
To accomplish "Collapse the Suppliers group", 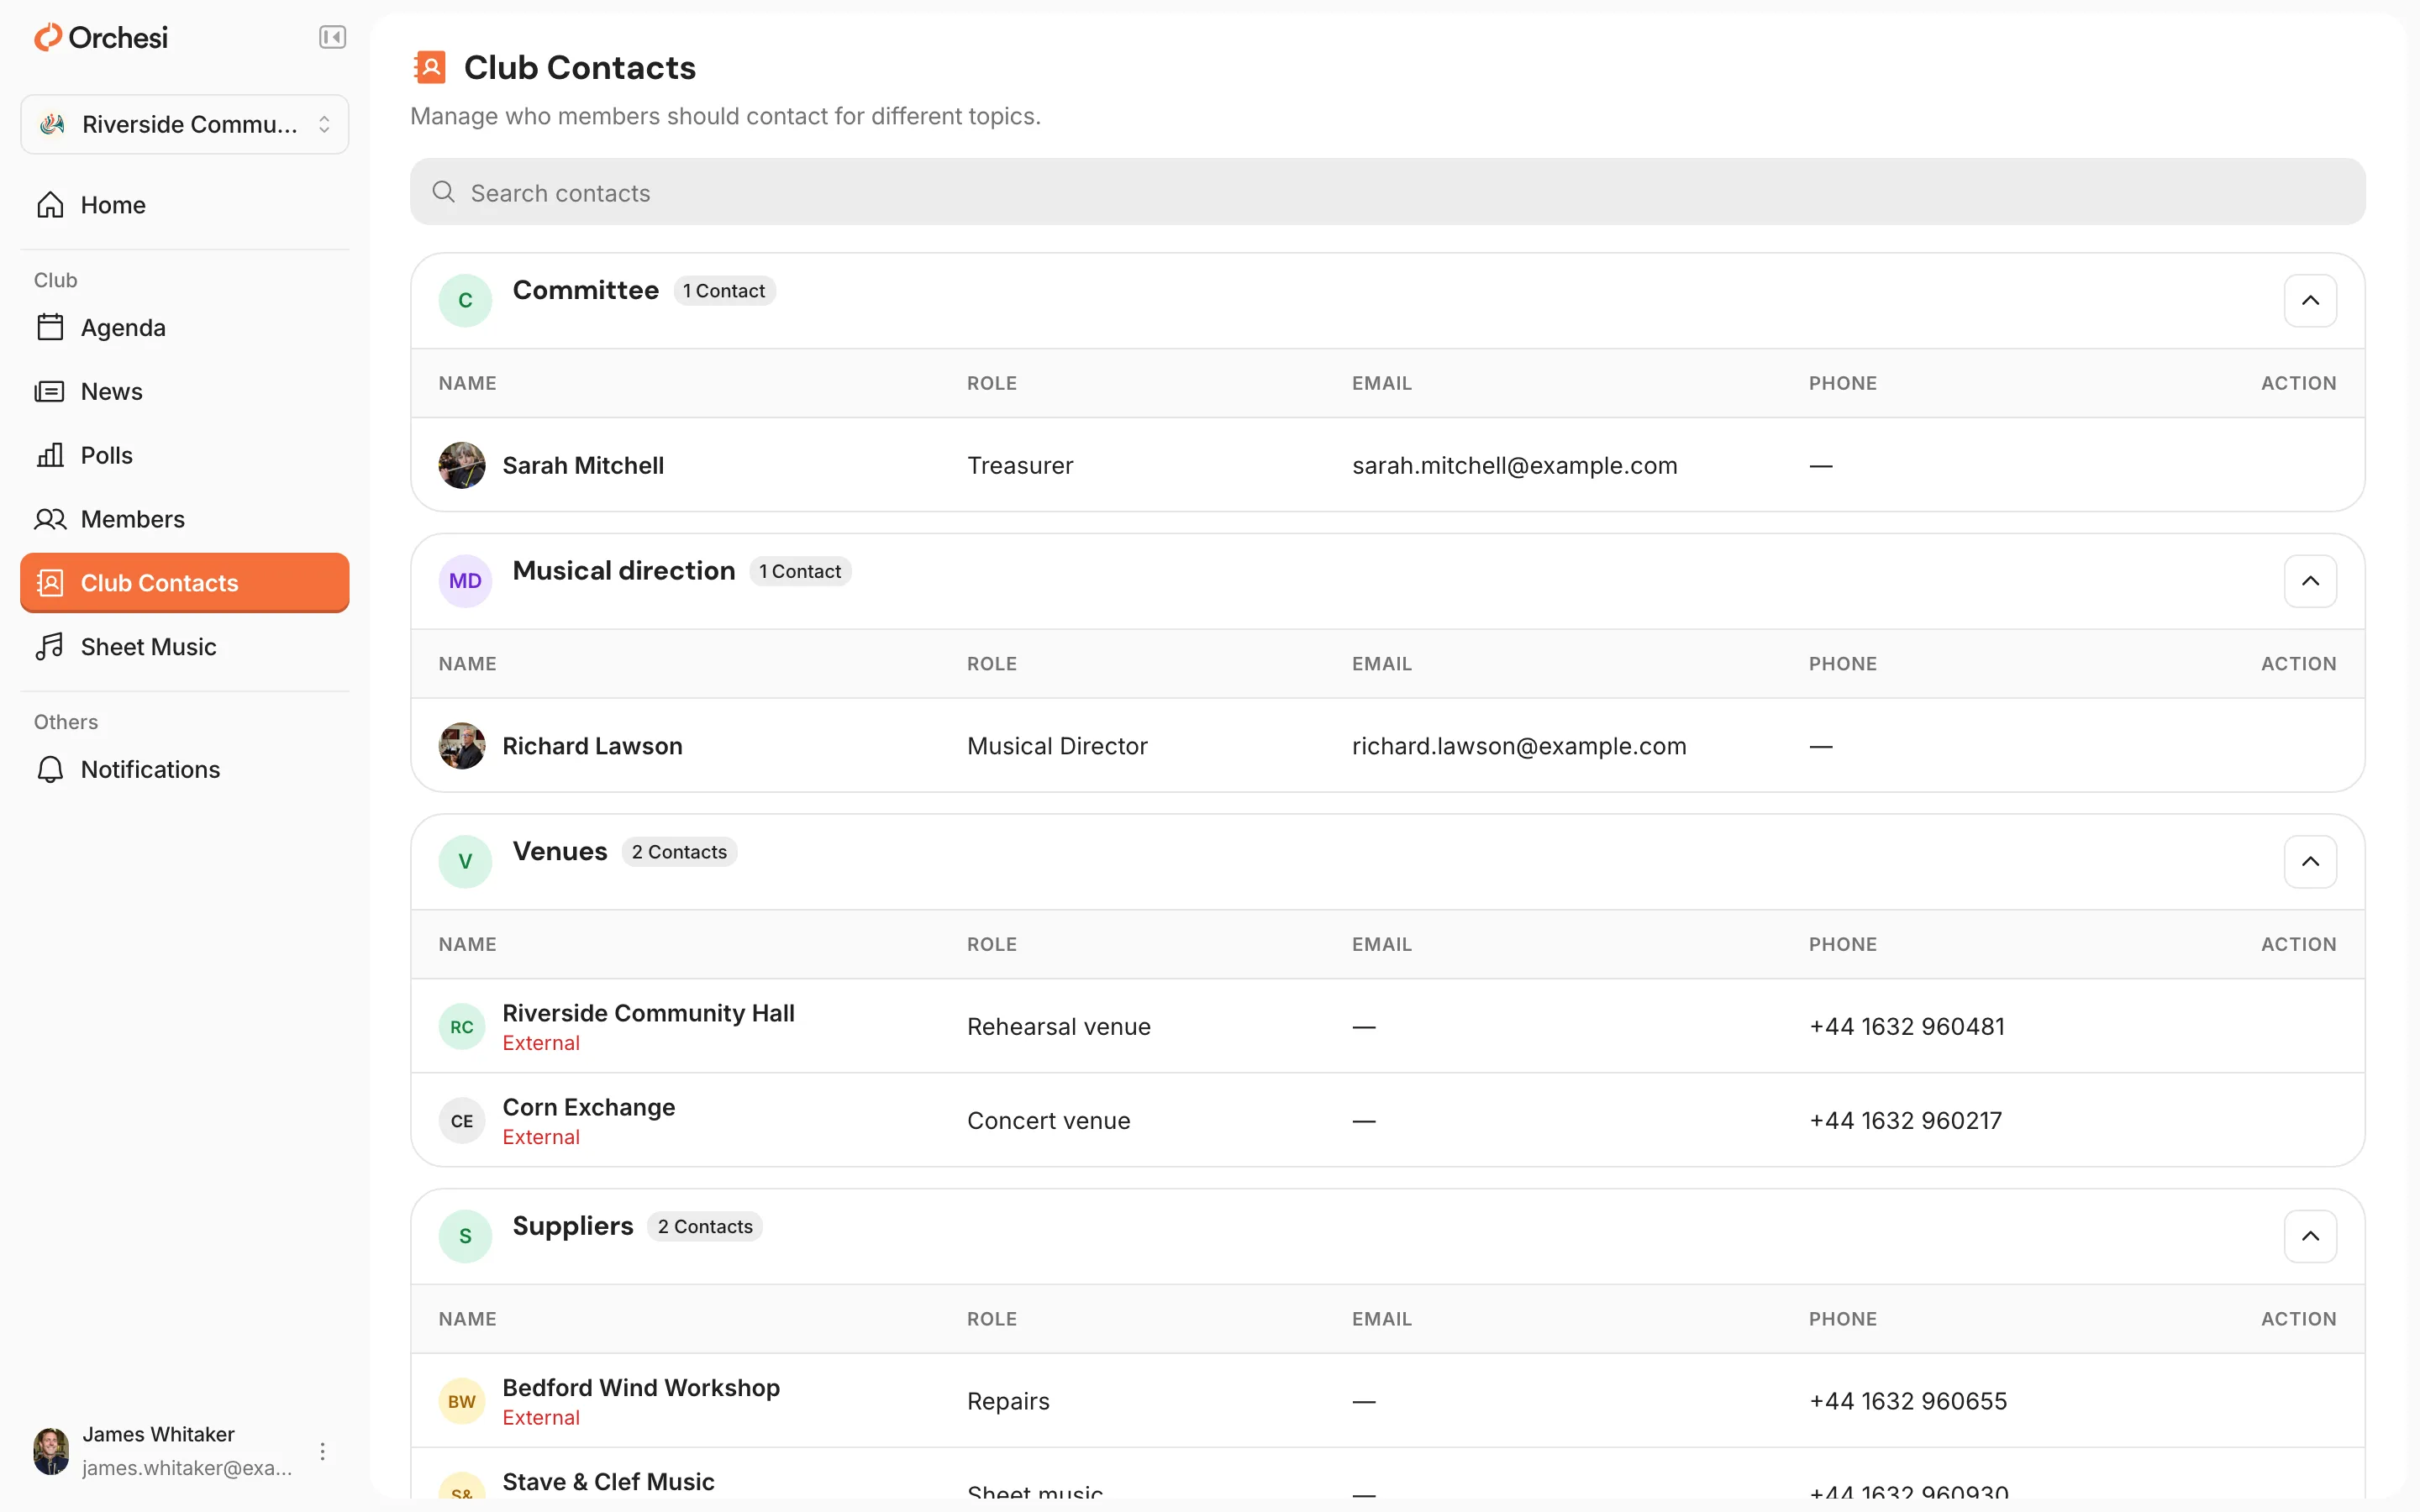I will (2310, 1237).
